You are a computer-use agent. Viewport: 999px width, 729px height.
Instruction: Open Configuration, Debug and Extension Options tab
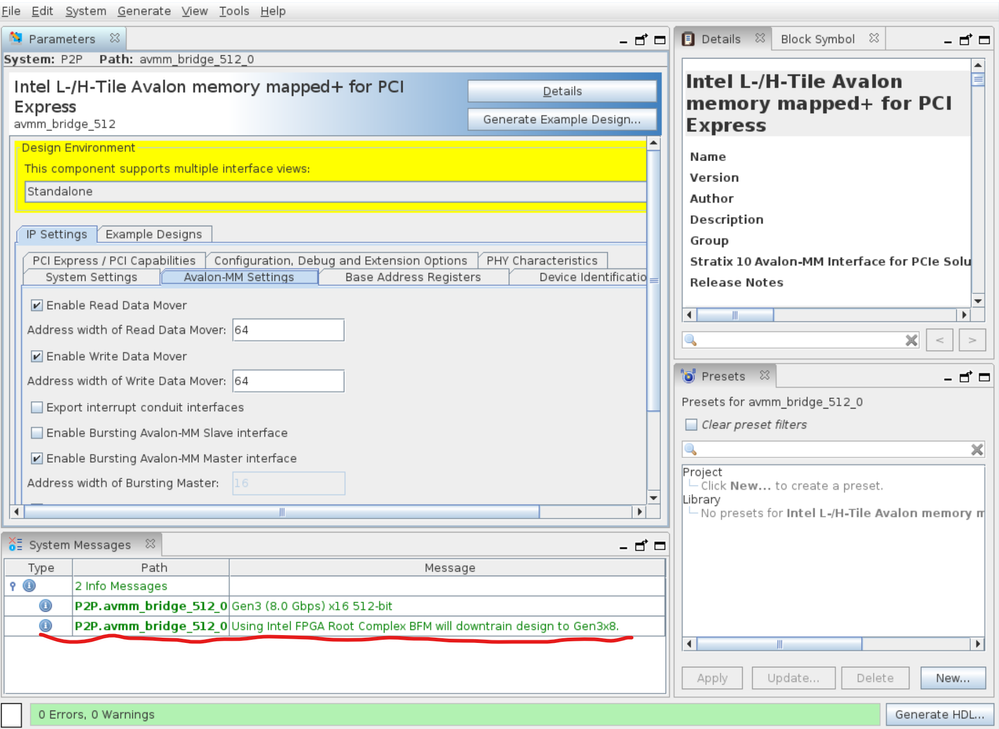pyautogui.click(x=341, y=261)
